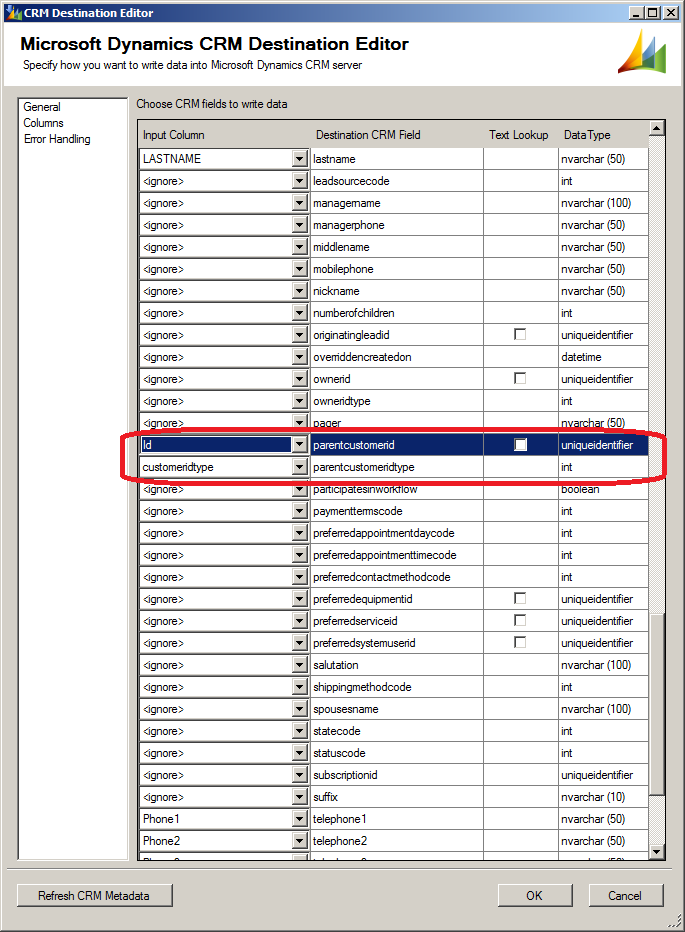Screen dimensions: 685x932
Task: Click the shippingmethodcode field cell
Action: [397, 687]
